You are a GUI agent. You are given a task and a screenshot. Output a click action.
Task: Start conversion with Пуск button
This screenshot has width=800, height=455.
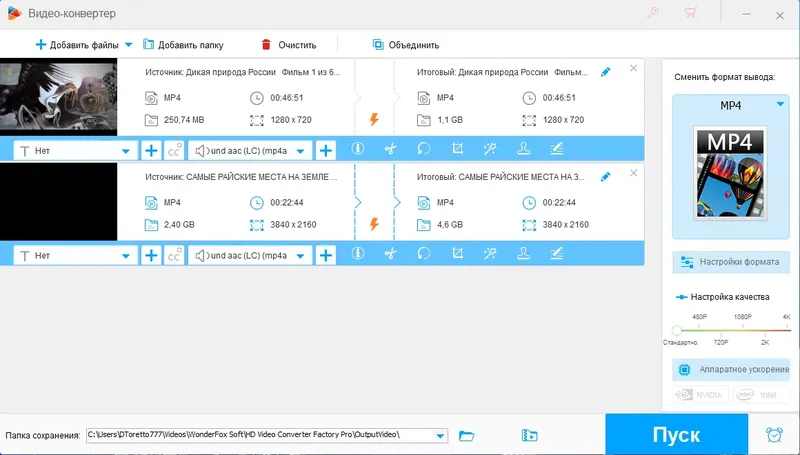(x=677, y=435)
